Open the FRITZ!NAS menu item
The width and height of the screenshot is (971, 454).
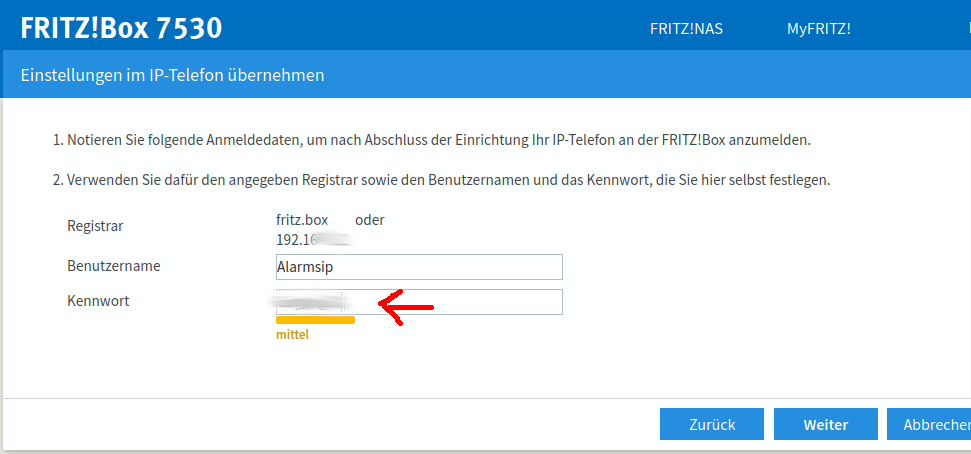click(x=686, y=29)
